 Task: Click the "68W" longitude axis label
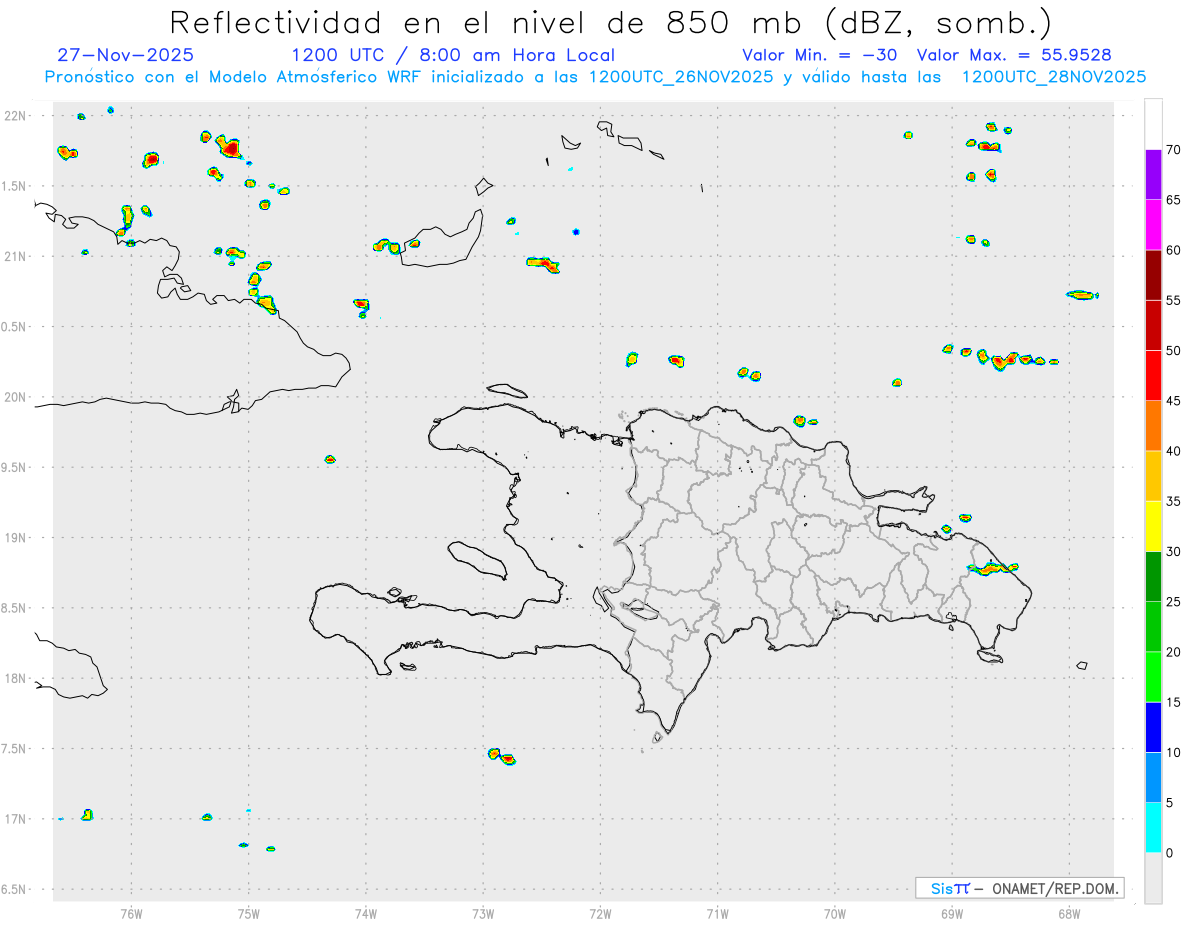coord(1069,912)
